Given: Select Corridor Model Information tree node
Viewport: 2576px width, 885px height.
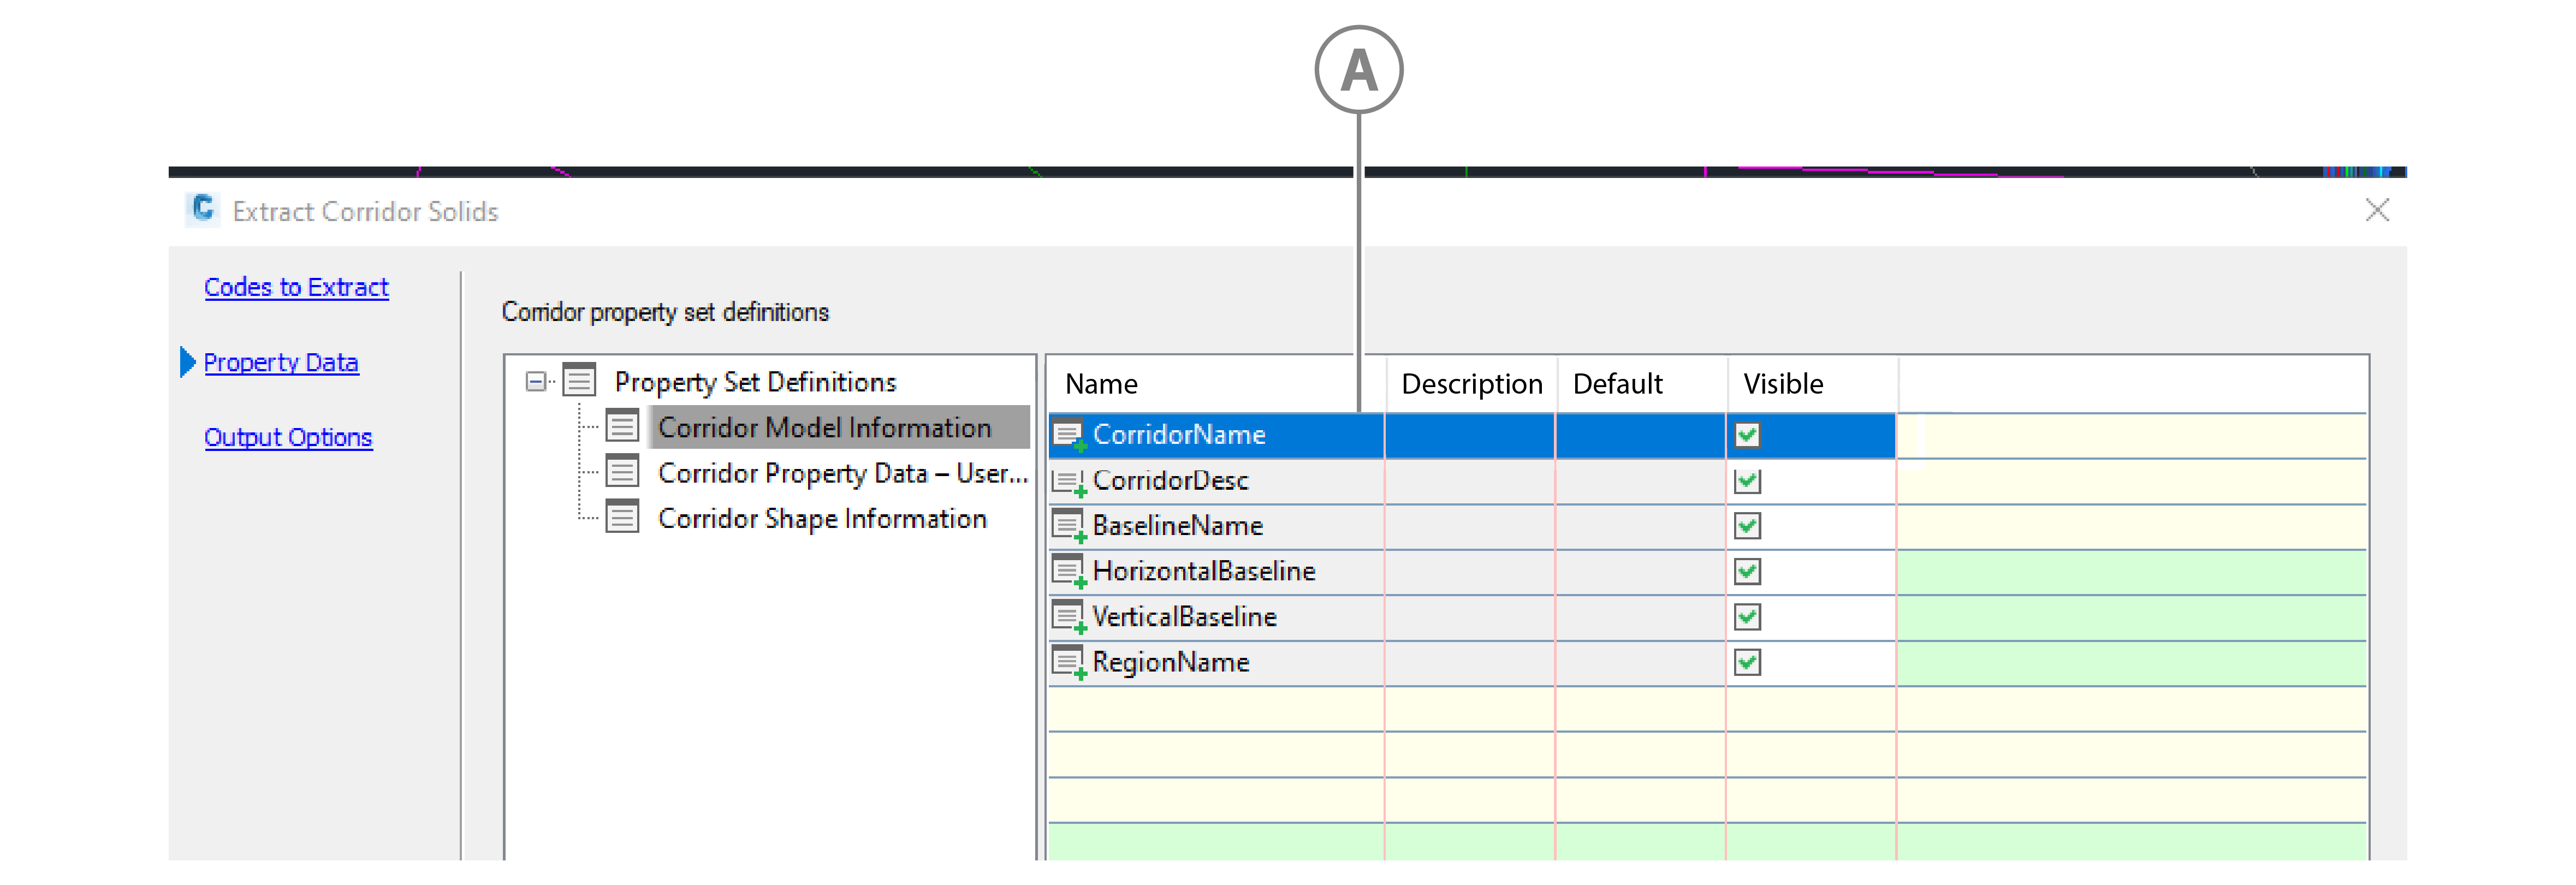Looking at the screenshot, I should tap(824, 428).
